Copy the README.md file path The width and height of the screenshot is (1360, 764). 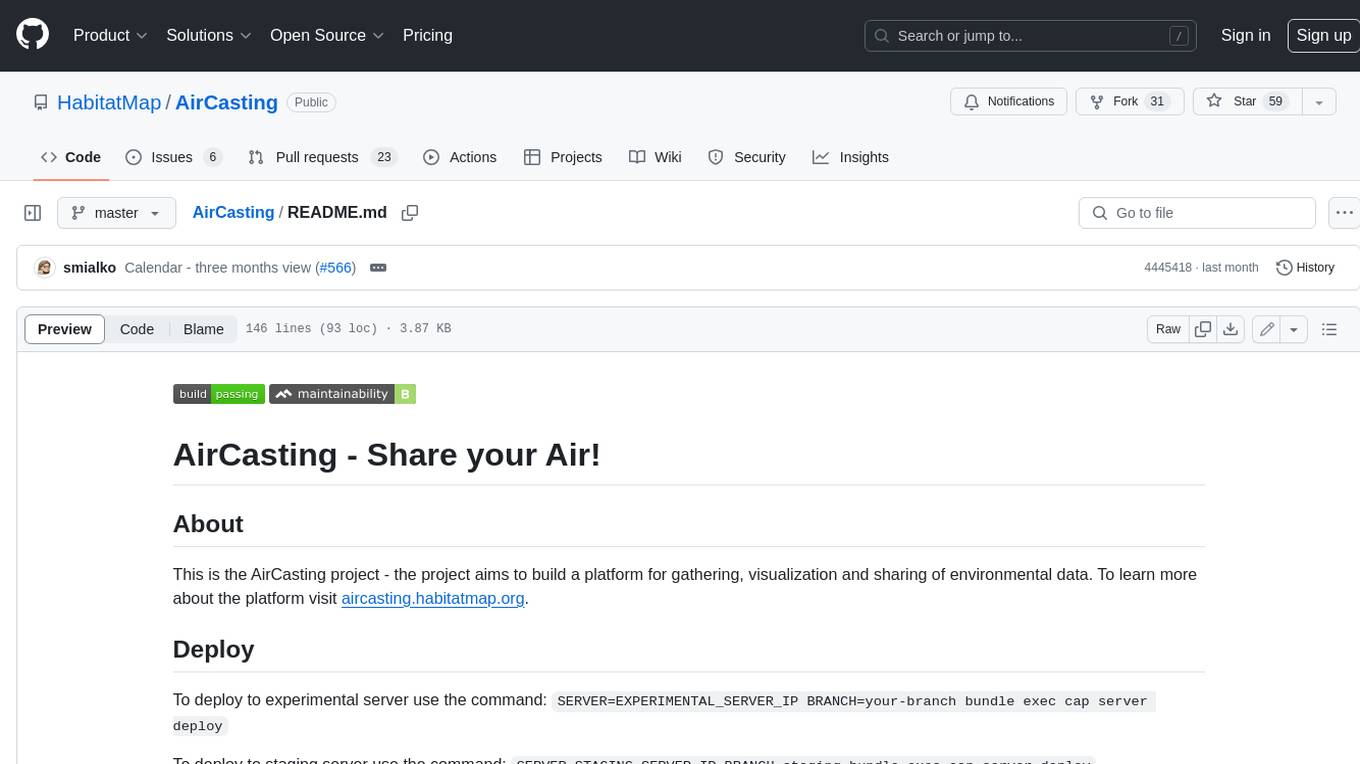tap(409, 213)
